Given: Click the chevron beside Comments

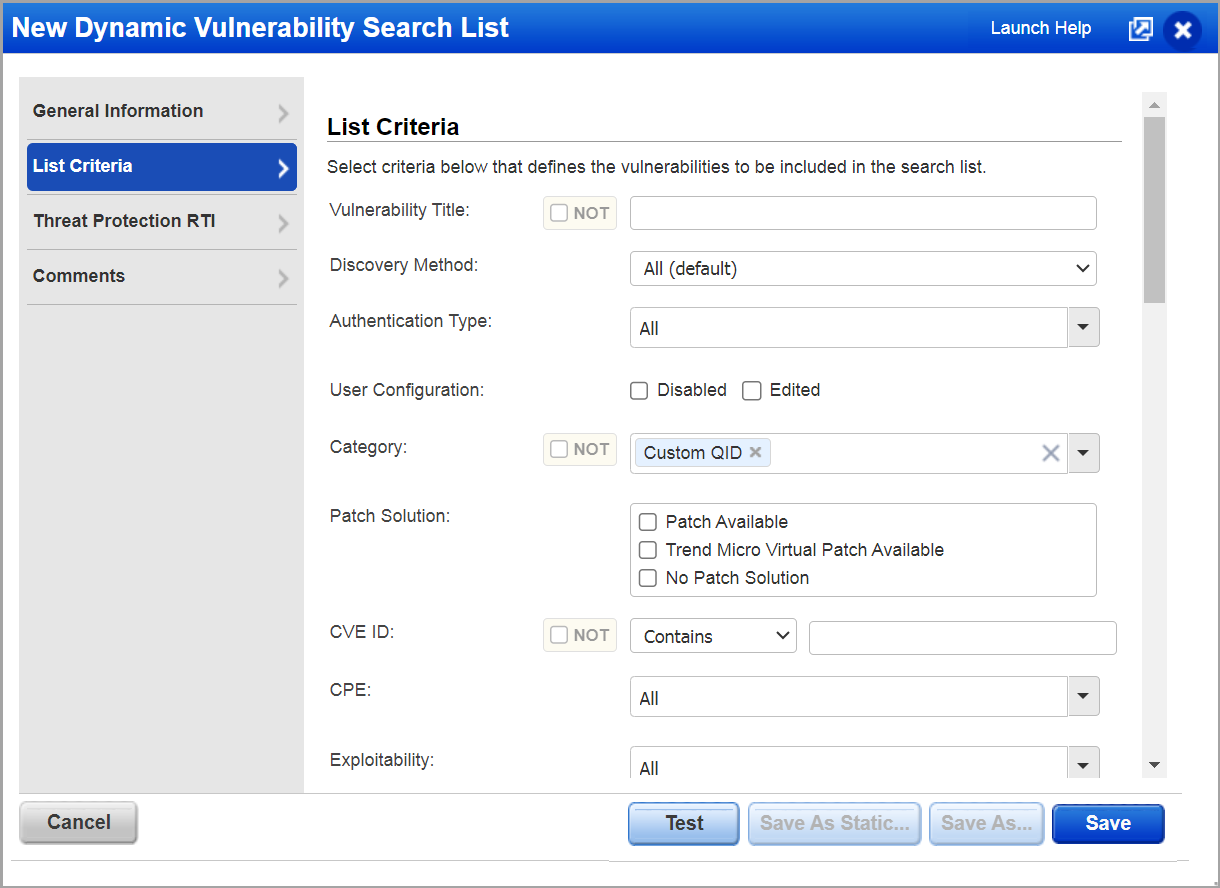Looking at the screenshot, I should tap(283, 278).
